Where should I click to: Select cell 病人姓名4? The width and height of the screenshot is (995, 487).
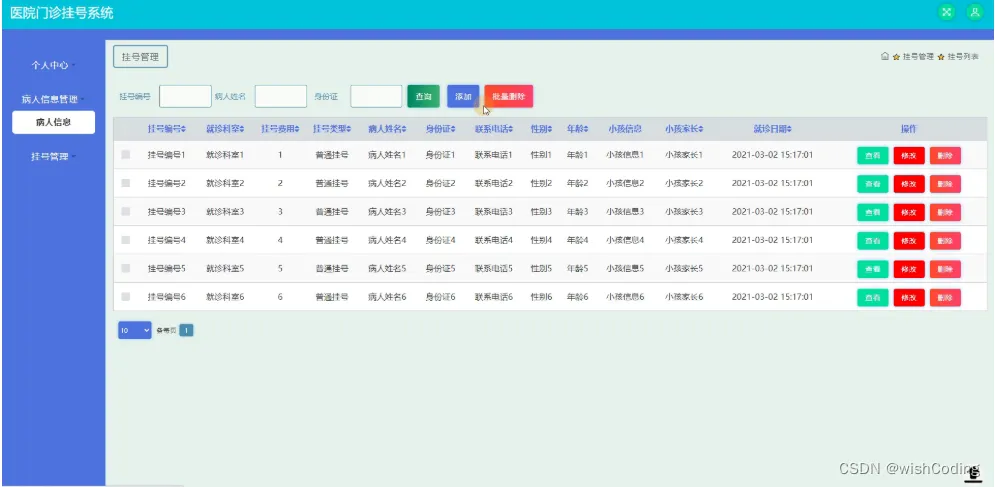click(x=387, y=240)
